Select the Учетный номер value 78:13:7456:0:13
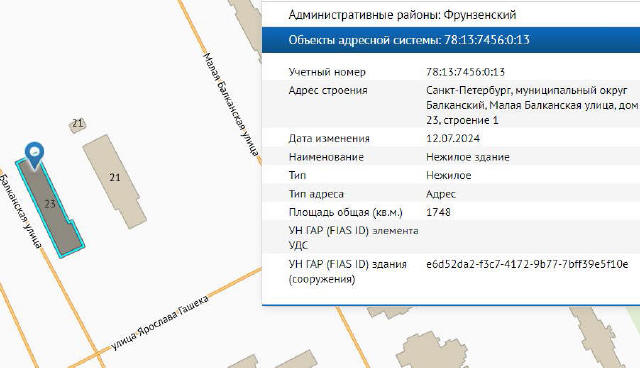 [465, 72]
